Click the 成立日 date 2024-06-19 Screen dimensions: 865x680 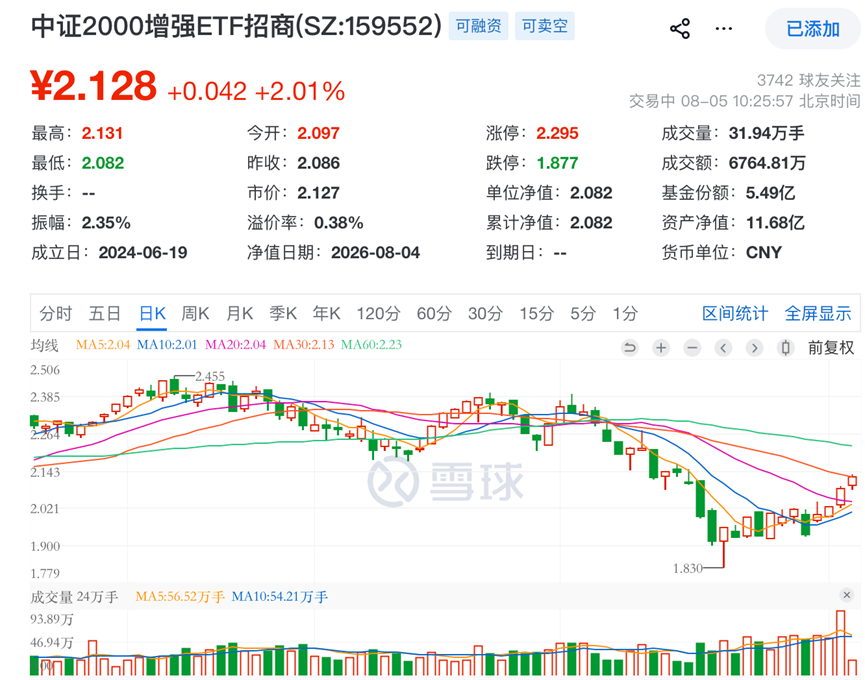(x=143, y=253)
